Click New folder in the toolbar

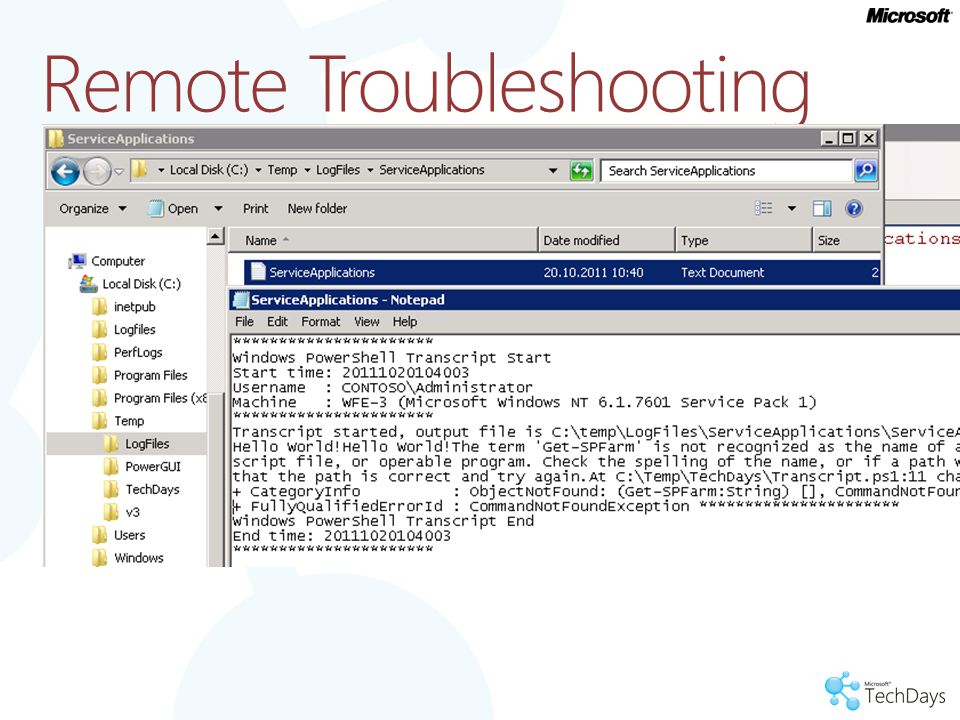click(x=317, y=209)
